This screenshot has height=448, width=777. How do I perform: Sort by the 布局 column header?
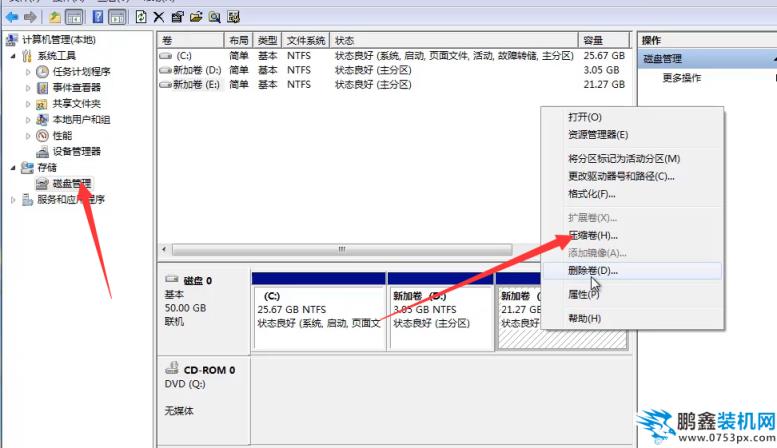[239, 40]
